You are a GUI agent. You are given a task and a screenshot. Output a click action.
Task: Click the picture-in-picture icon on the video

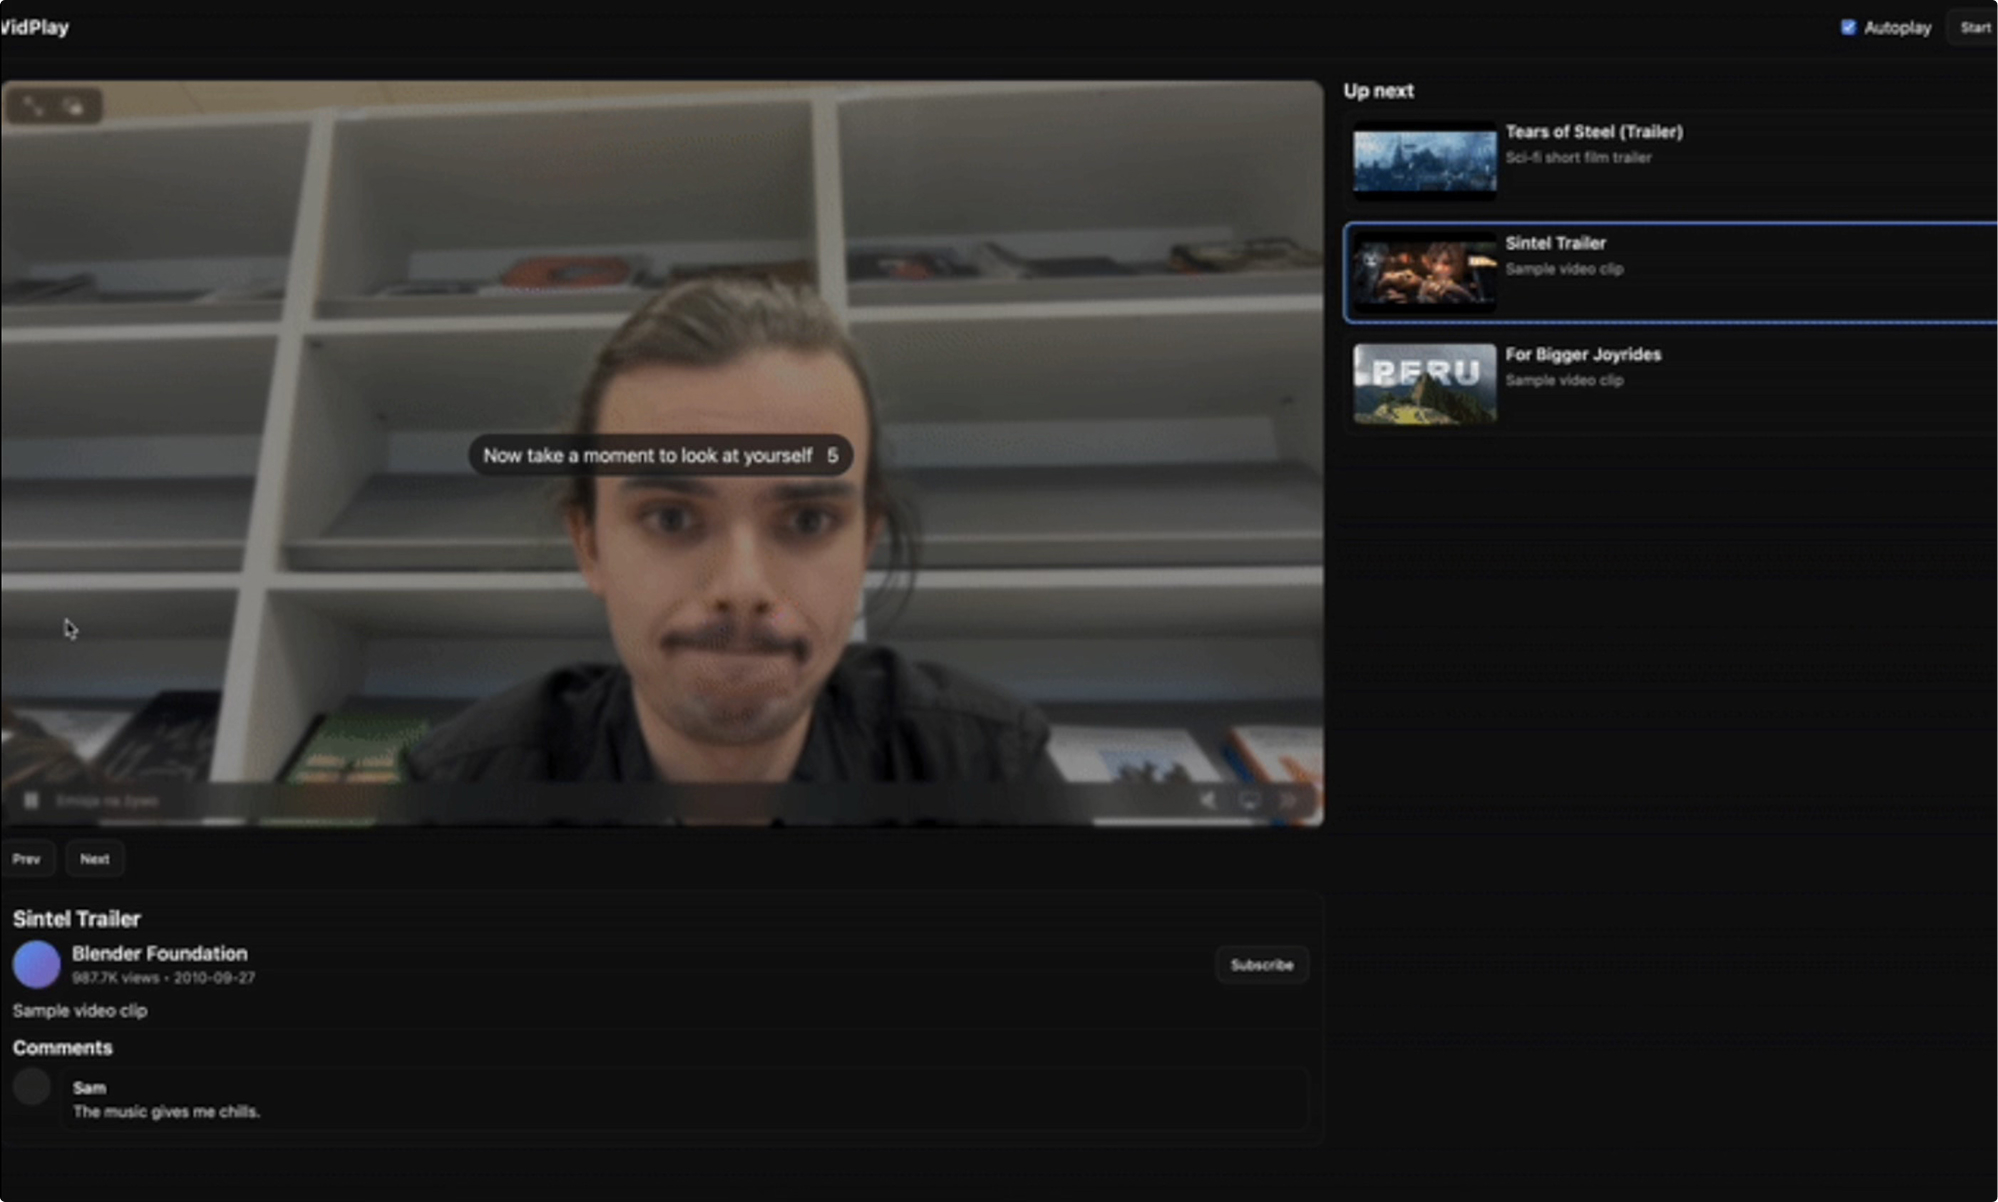[75, 106]
